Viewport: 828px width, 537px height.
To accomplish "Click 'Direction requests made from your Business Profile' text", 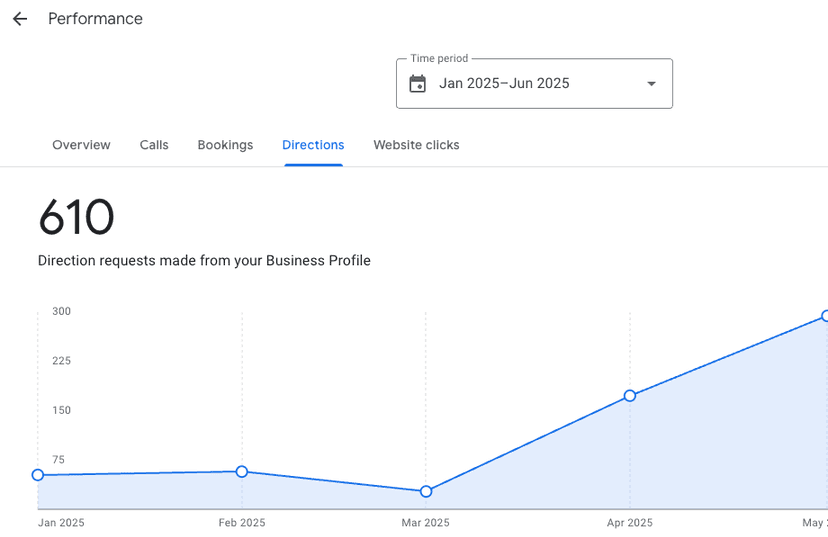I will click(204, 260).
